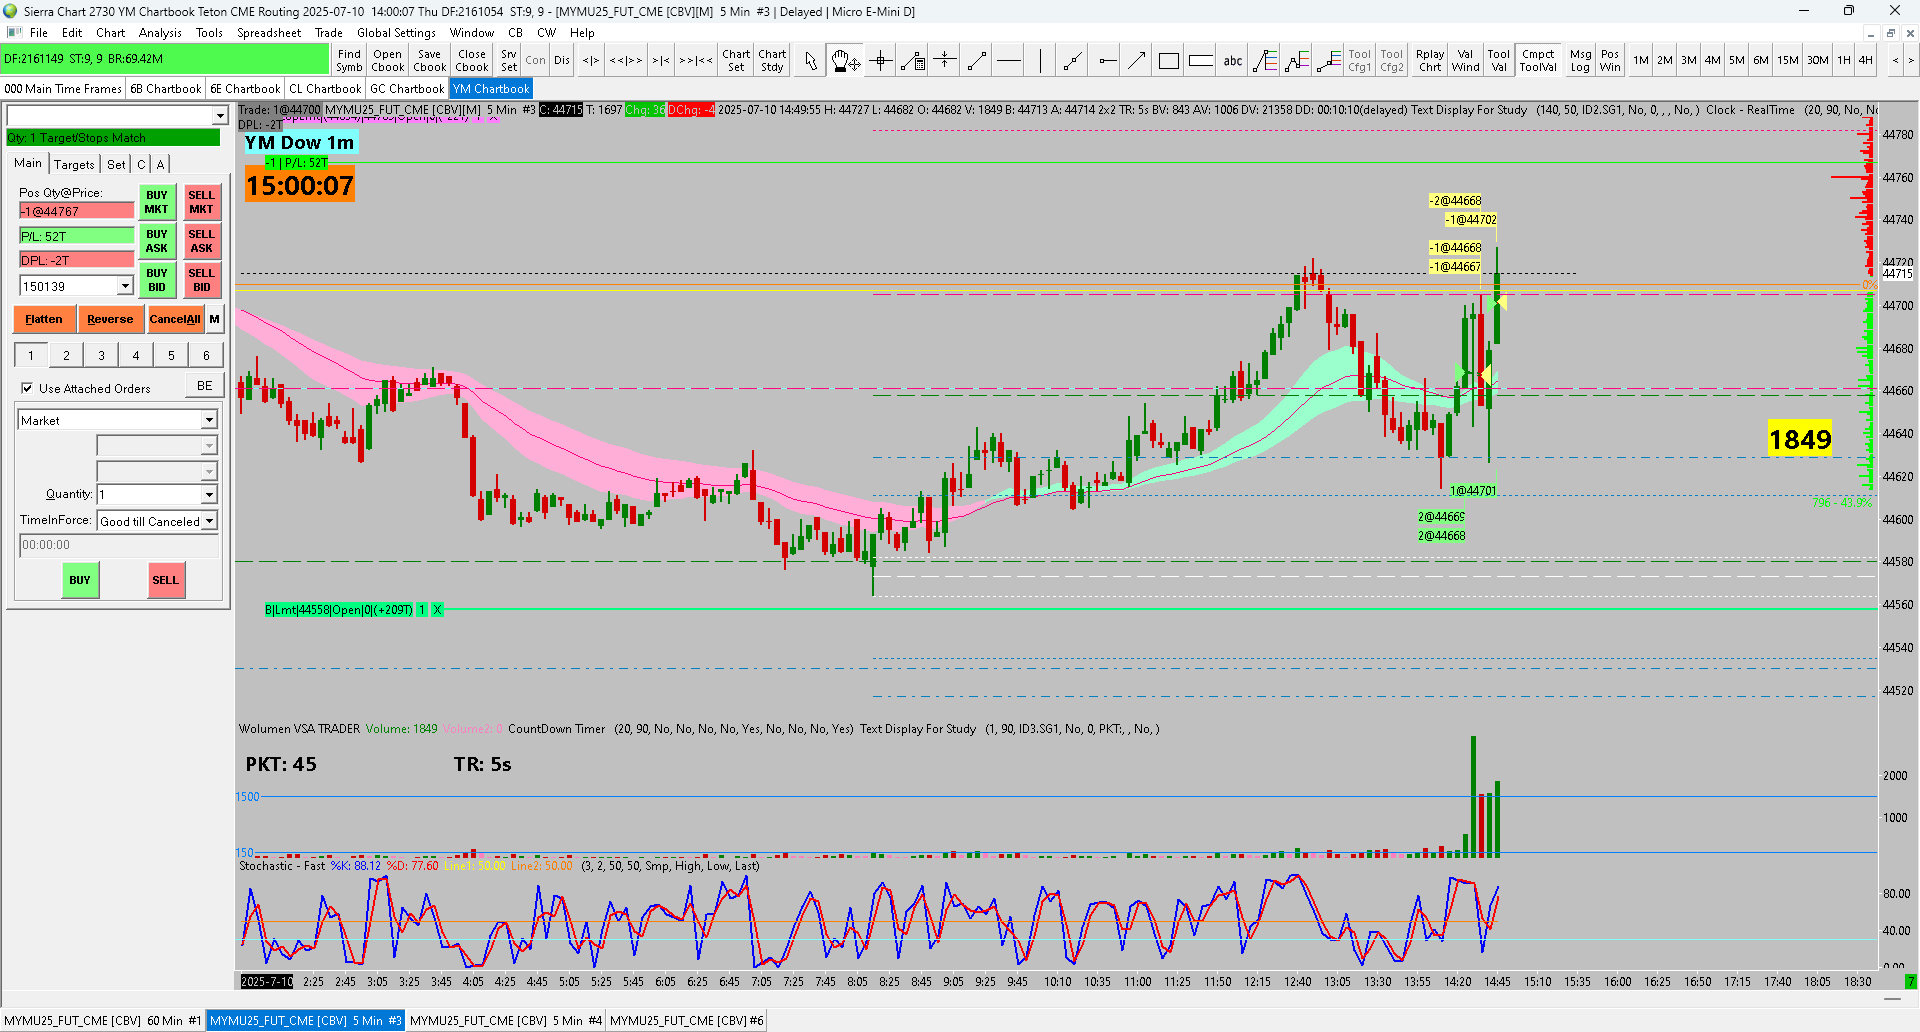Open the Market order type dropdown
Viewport: 1920px width, 1032px height.
[x=209, y=421]
